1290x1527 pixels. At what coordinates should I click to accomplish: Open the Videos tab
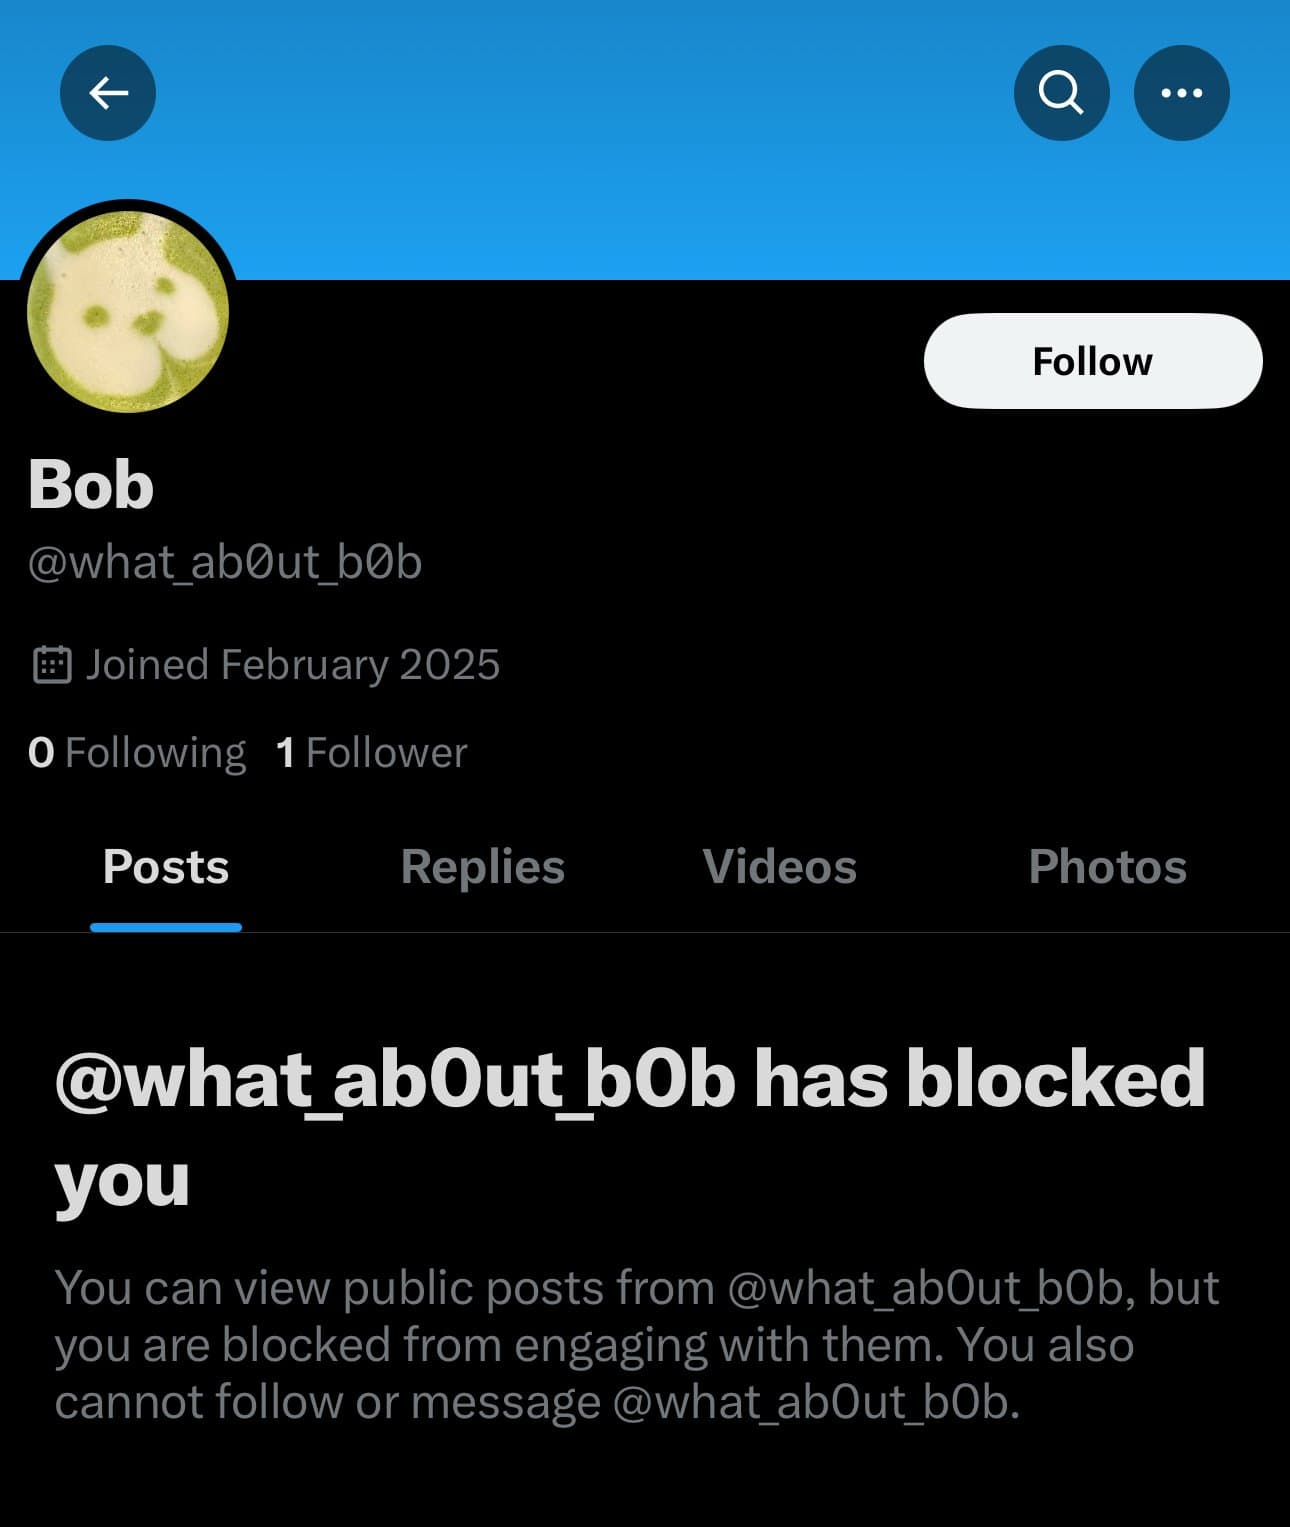pos(780,867)
